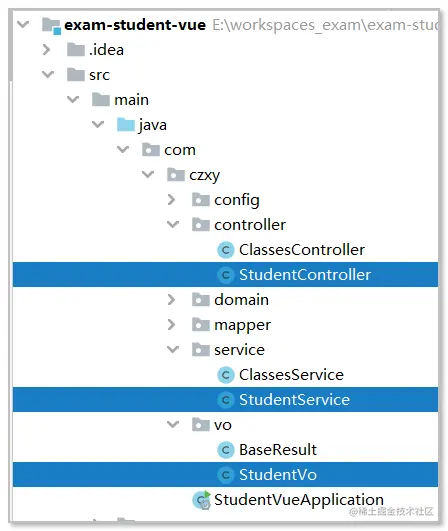This screenshot has height=531, width=448.
Task: Click the ClassesService class icon
Action: tap(226, 375)
